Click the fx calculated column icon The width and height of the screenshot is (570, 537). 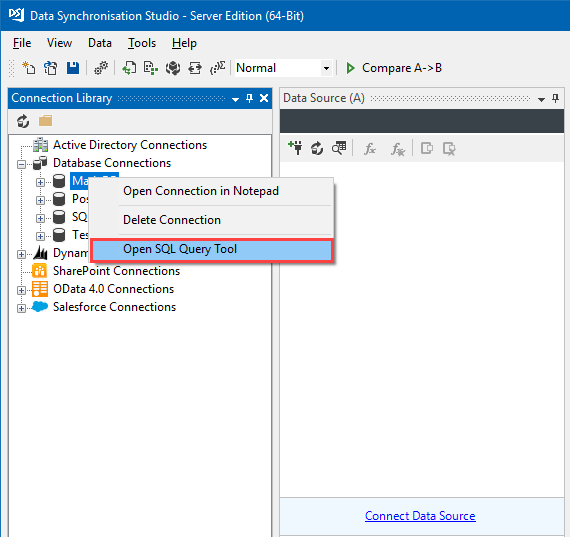coord(369,149)
